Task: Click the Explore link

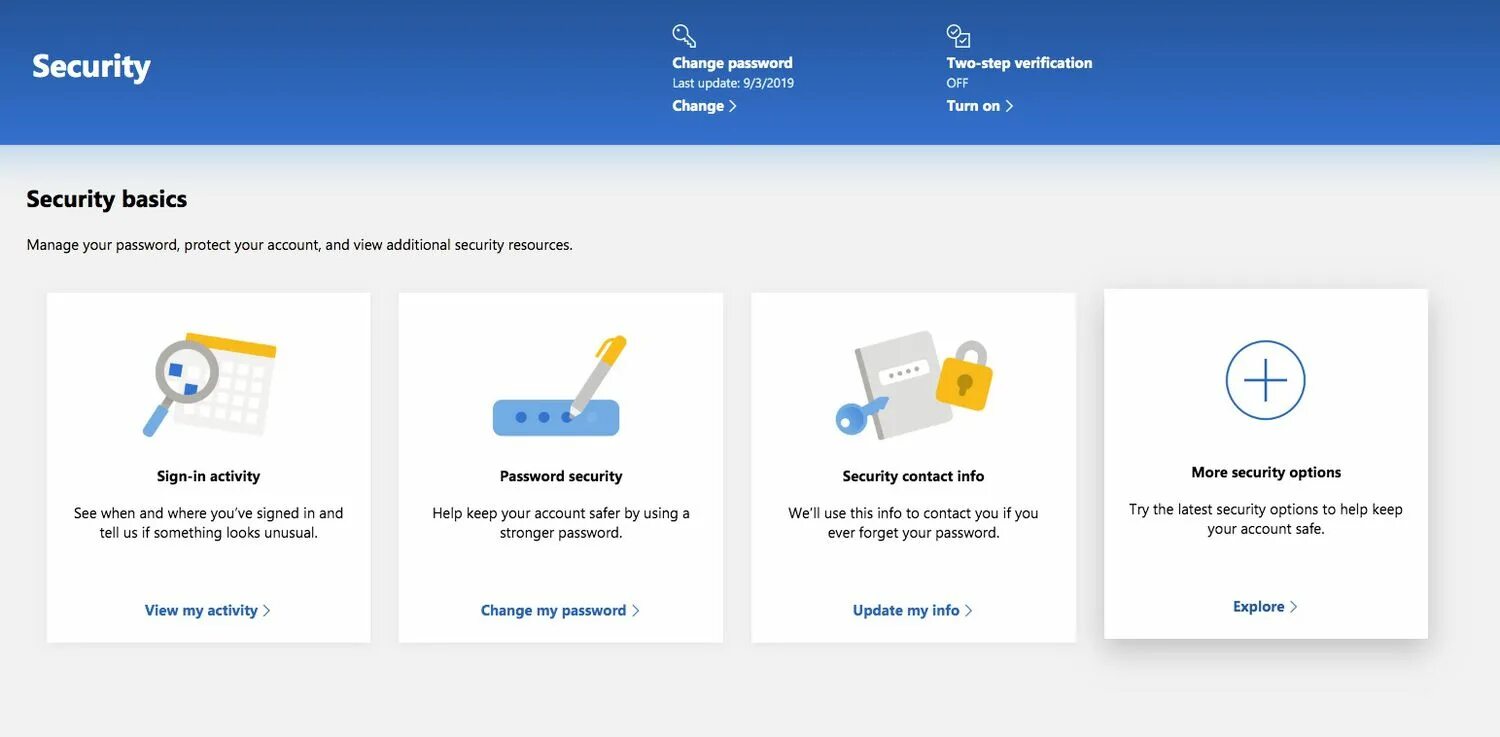Action: click(x=1258, y=606)
